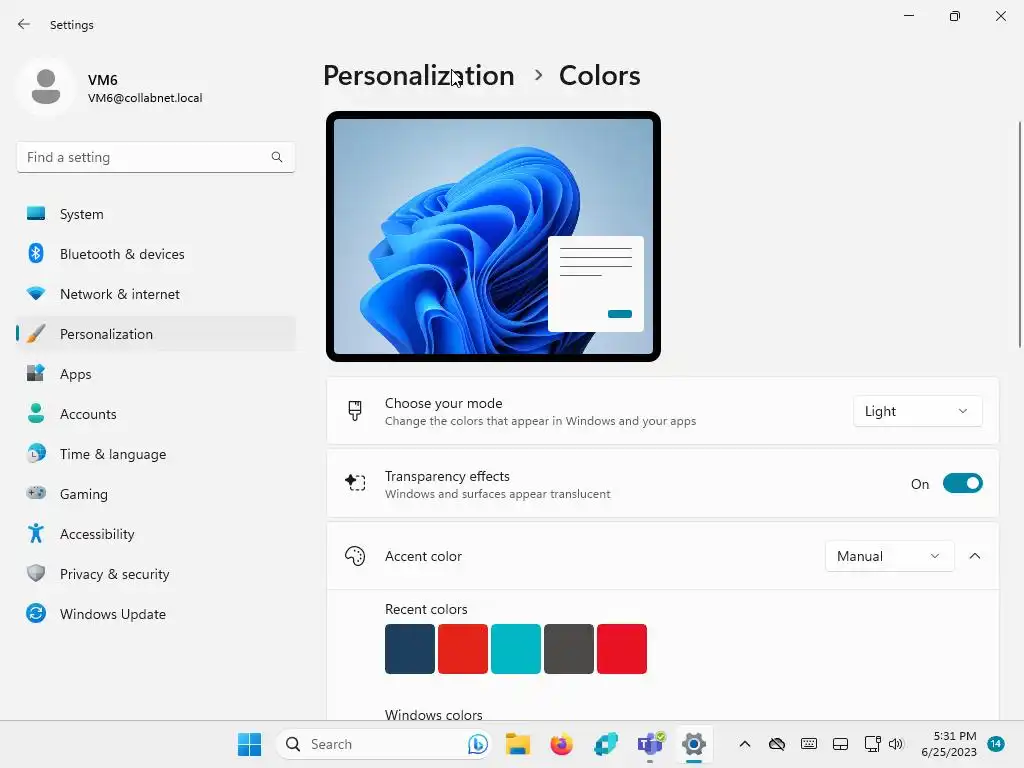Open Privacy & security page
The height and width of the screenshot is (768, 1024).
pyautogui.click(x=155, y=573)
